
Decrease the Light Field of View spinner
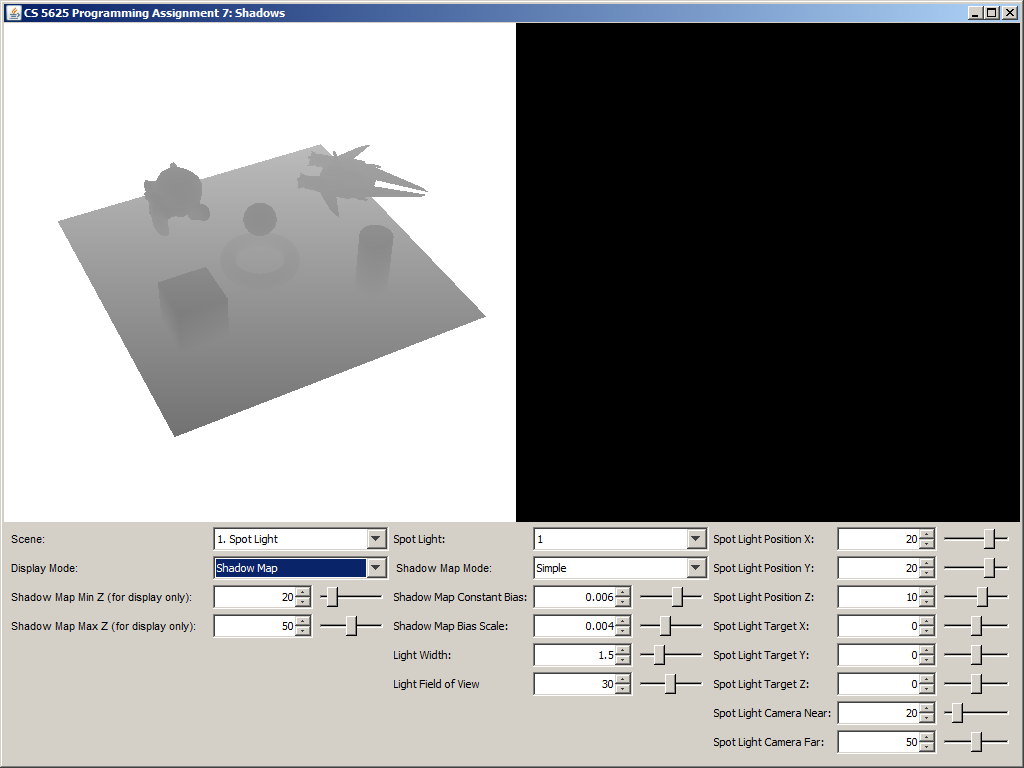tap(623, 689)
